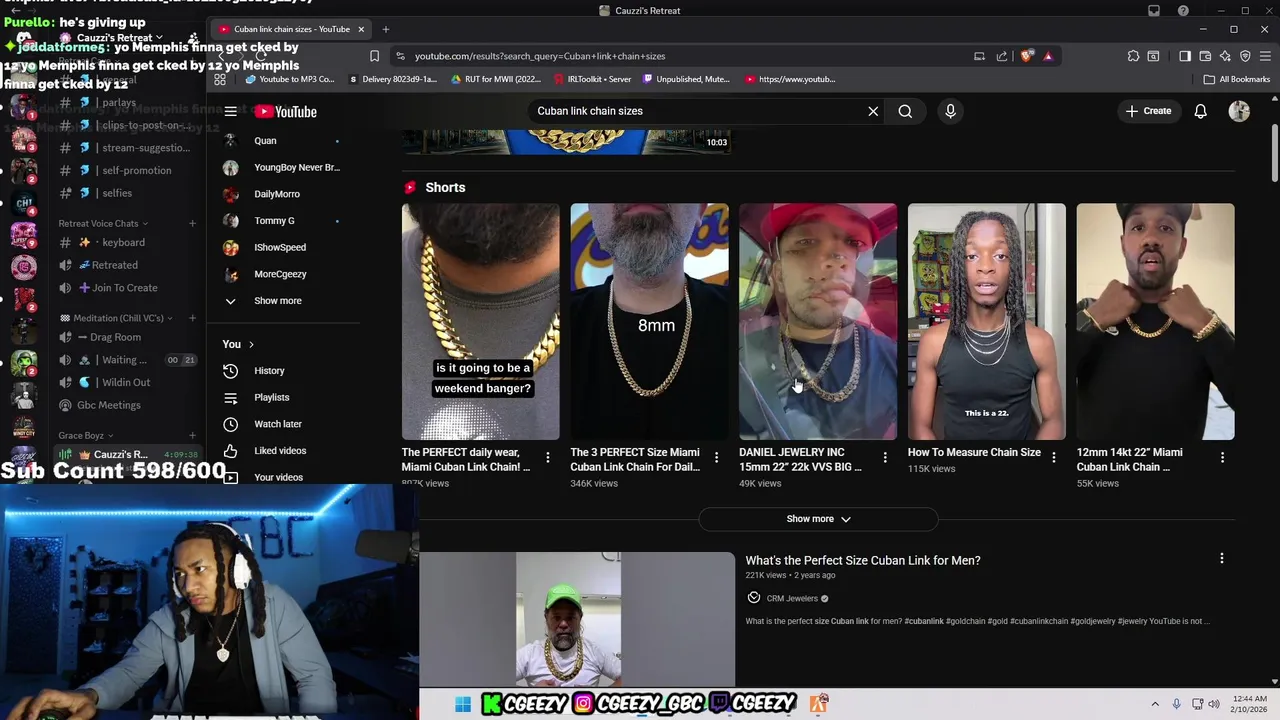Open options for Perfect Size Cuban Link video
The image size is (1280, 720).
(x=1221, y=559)
